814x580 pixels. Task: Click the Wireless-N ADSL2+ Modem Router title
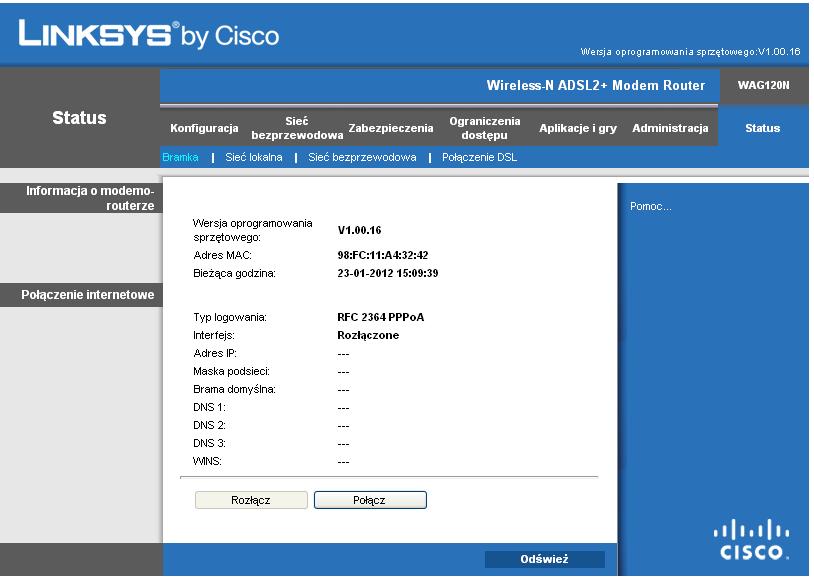tap(595, 85)
